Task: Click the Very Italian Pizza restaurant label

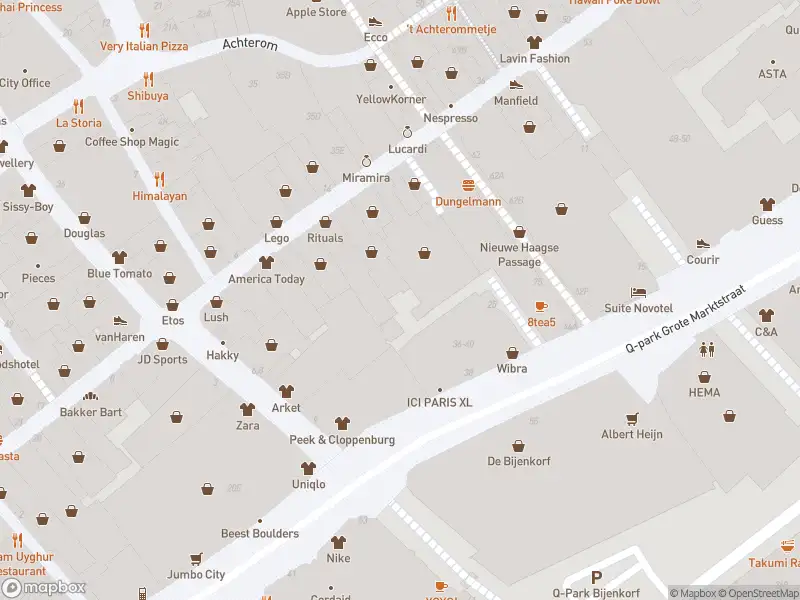Action: tap(144, 46)
